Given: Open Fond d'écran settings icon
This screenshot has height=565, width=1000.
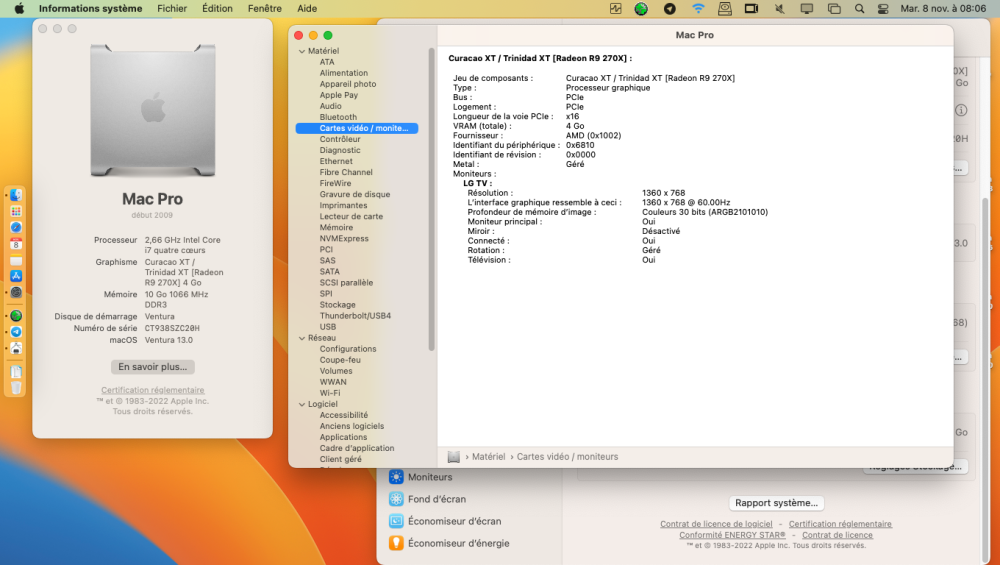Looking at the screenshot, I should 396,499.
